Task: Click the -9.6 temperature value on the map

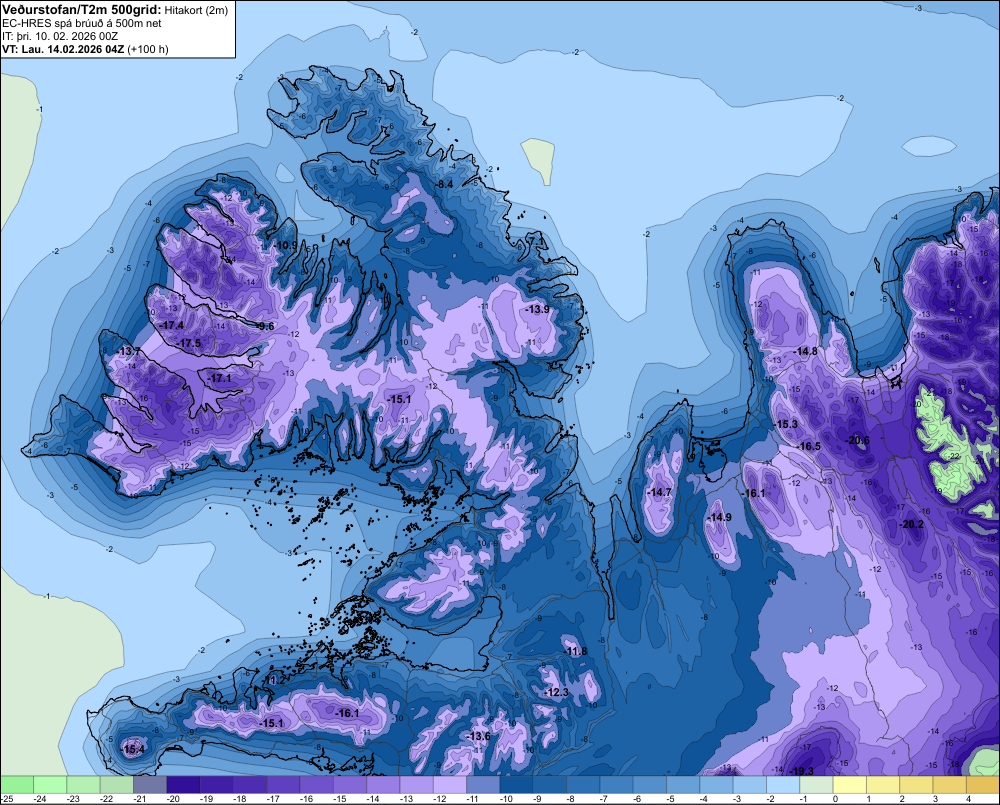Action: 265,326
